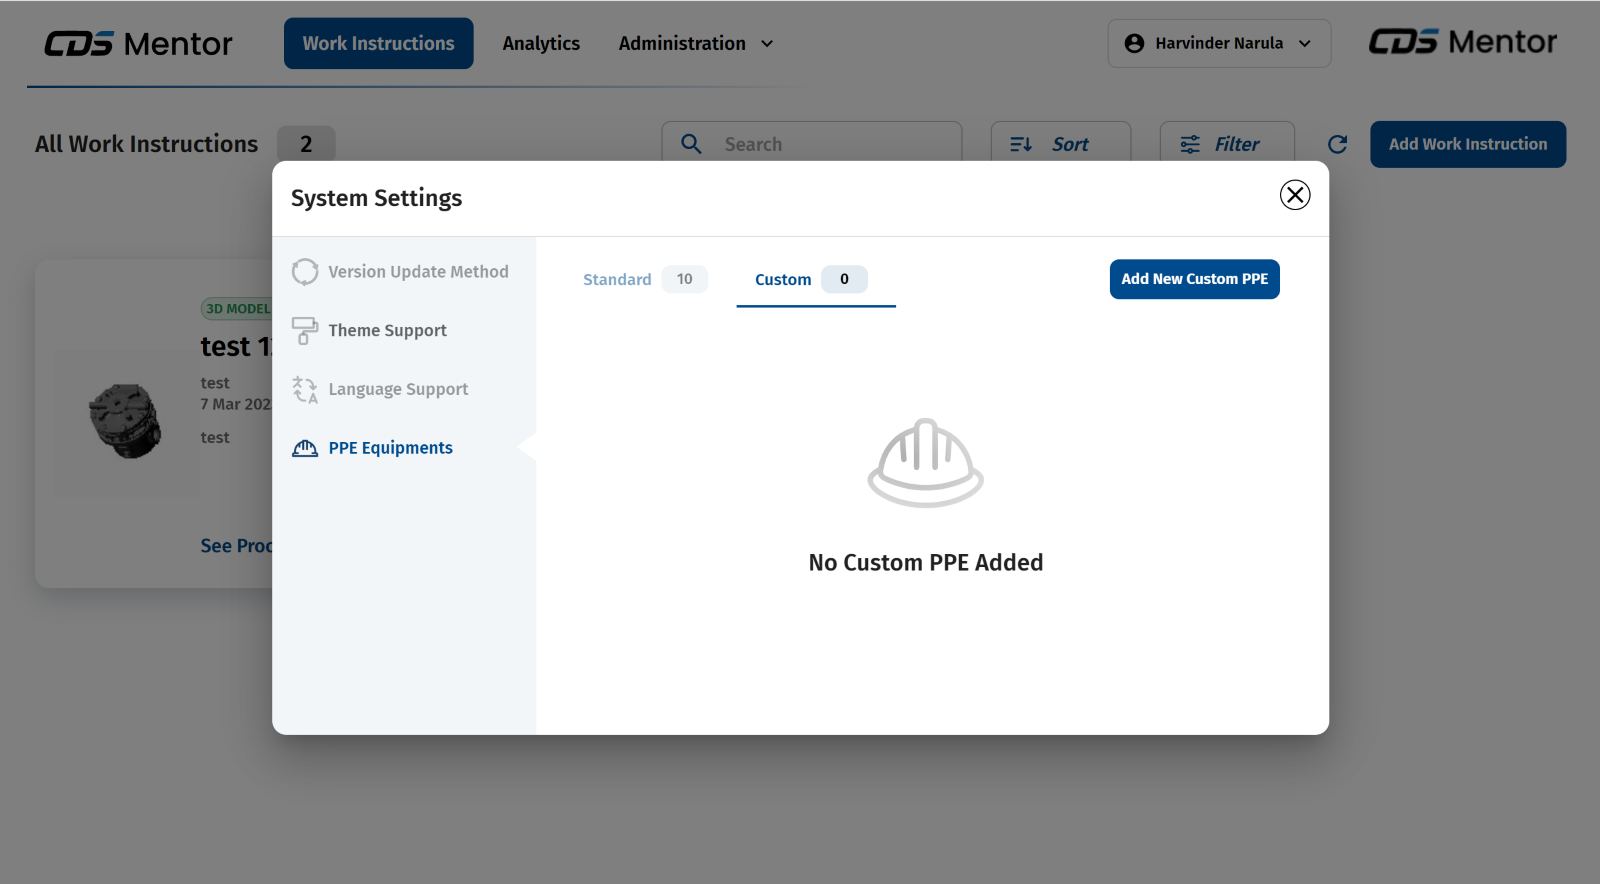Open the Analytics menu item

click(541, 43)
